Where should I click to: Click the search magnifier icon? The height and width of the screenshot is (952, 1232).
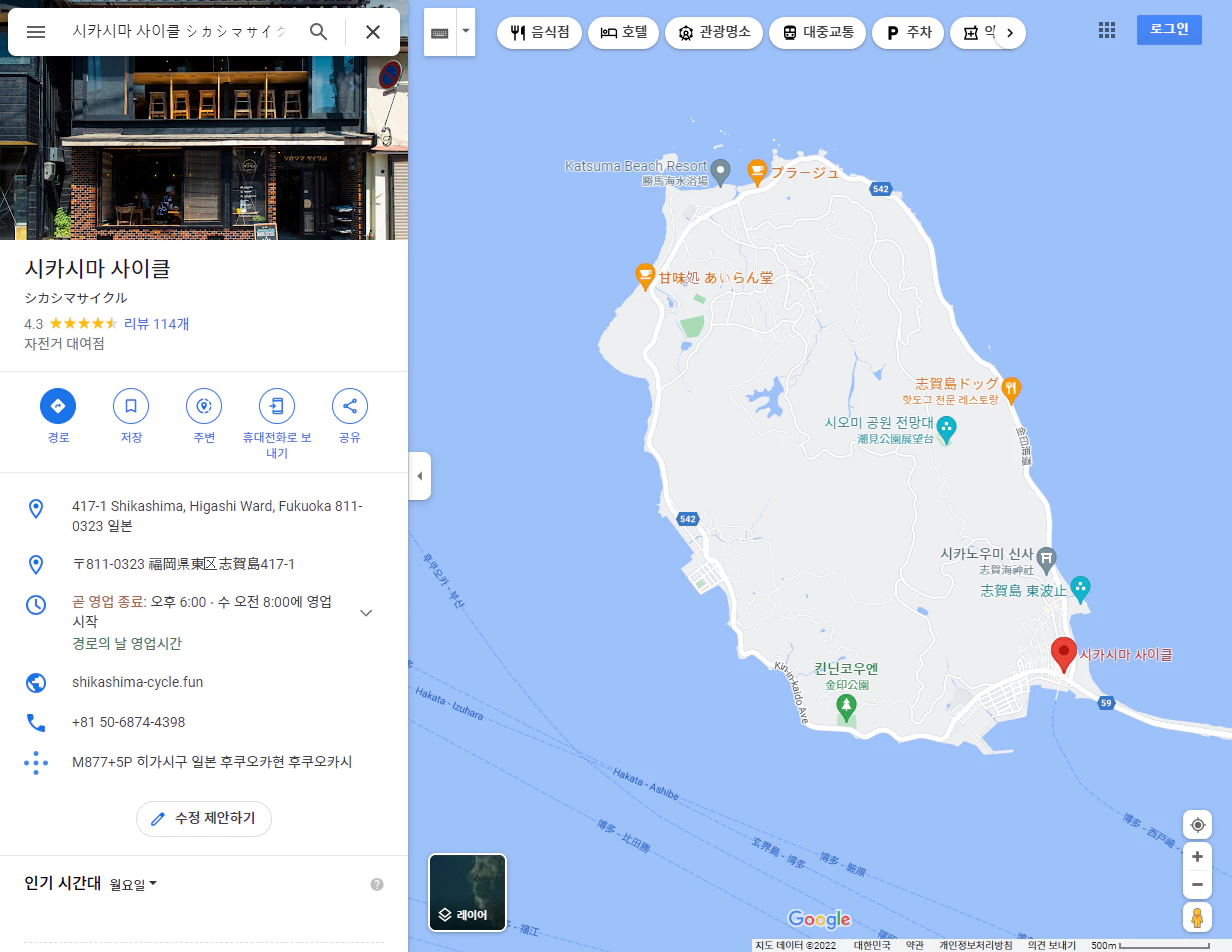point(319,32)
